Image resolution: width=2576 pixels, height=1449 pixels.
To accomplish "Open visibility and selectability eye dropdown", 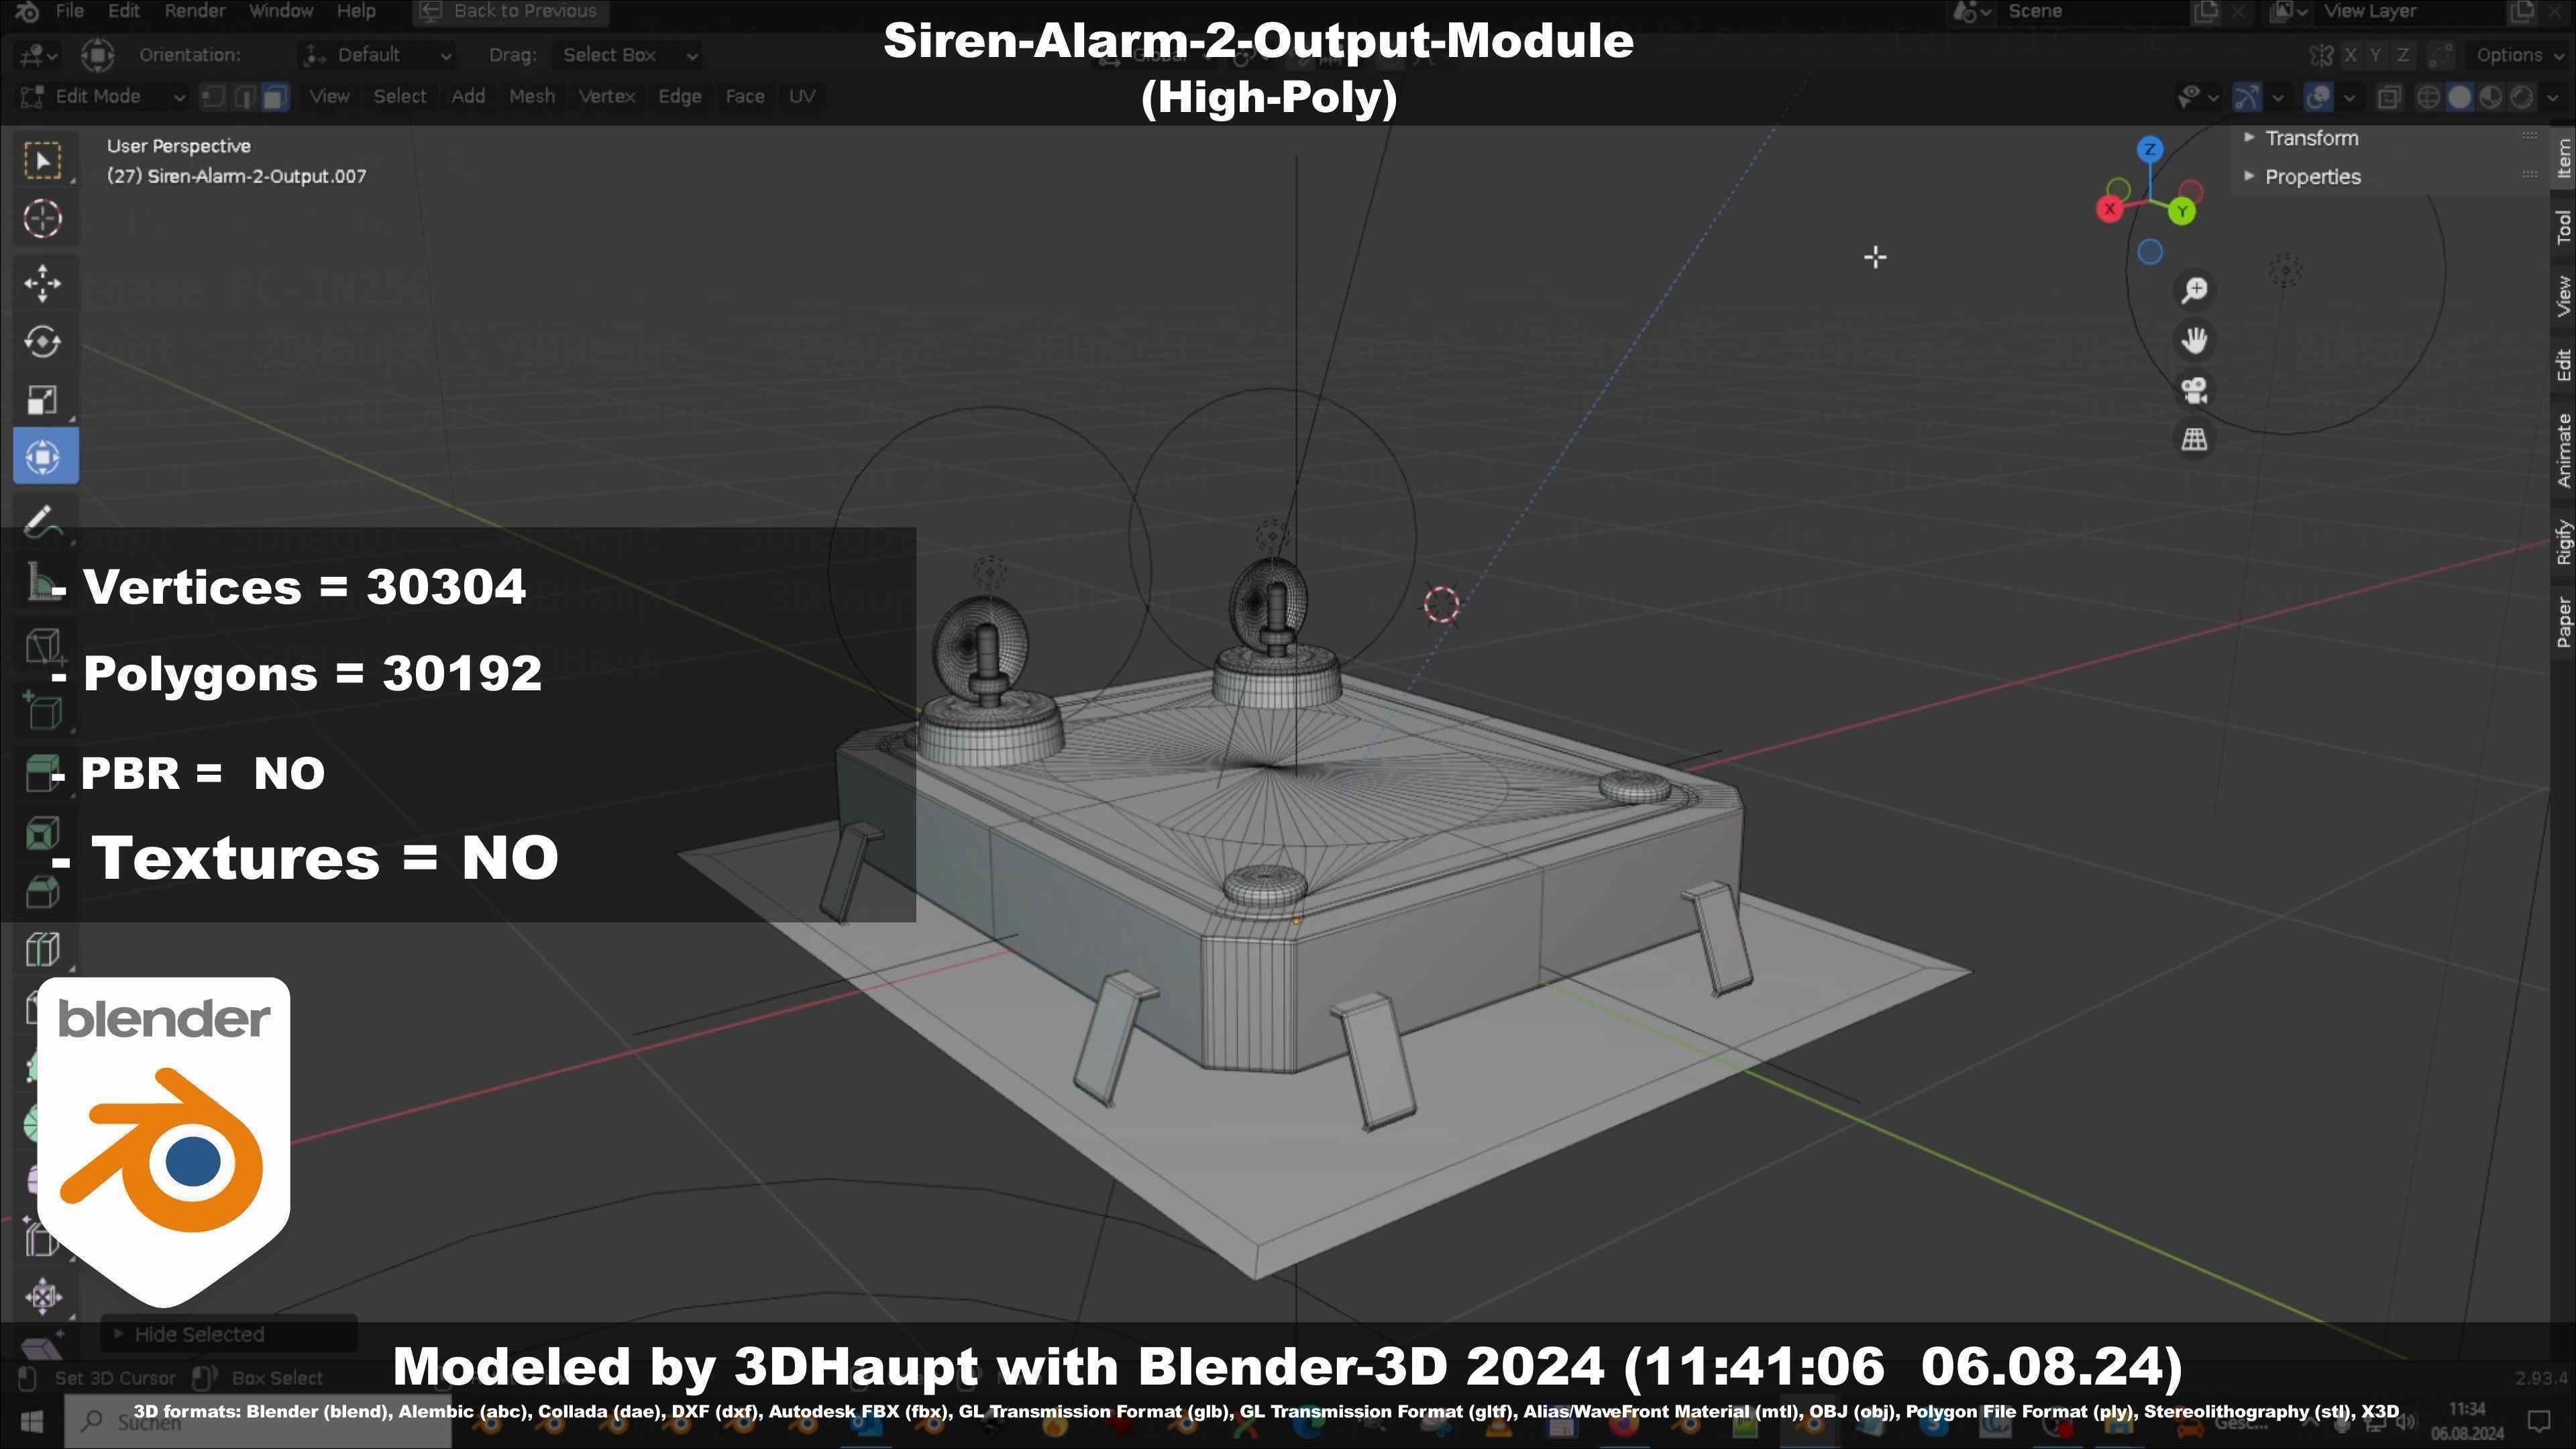I will click(x=2198, y=97).
